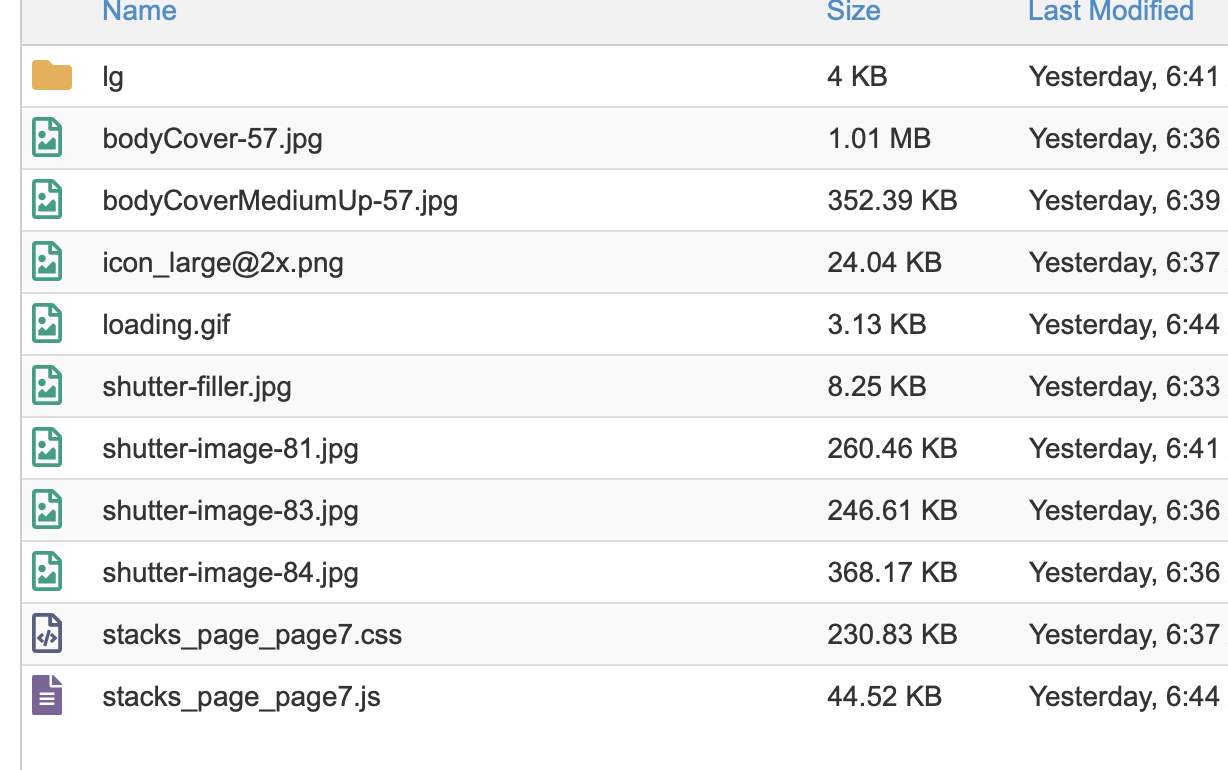1228x770 pixels.
Task: Click the 352.39 KB size cell
Action: point(892,201)
